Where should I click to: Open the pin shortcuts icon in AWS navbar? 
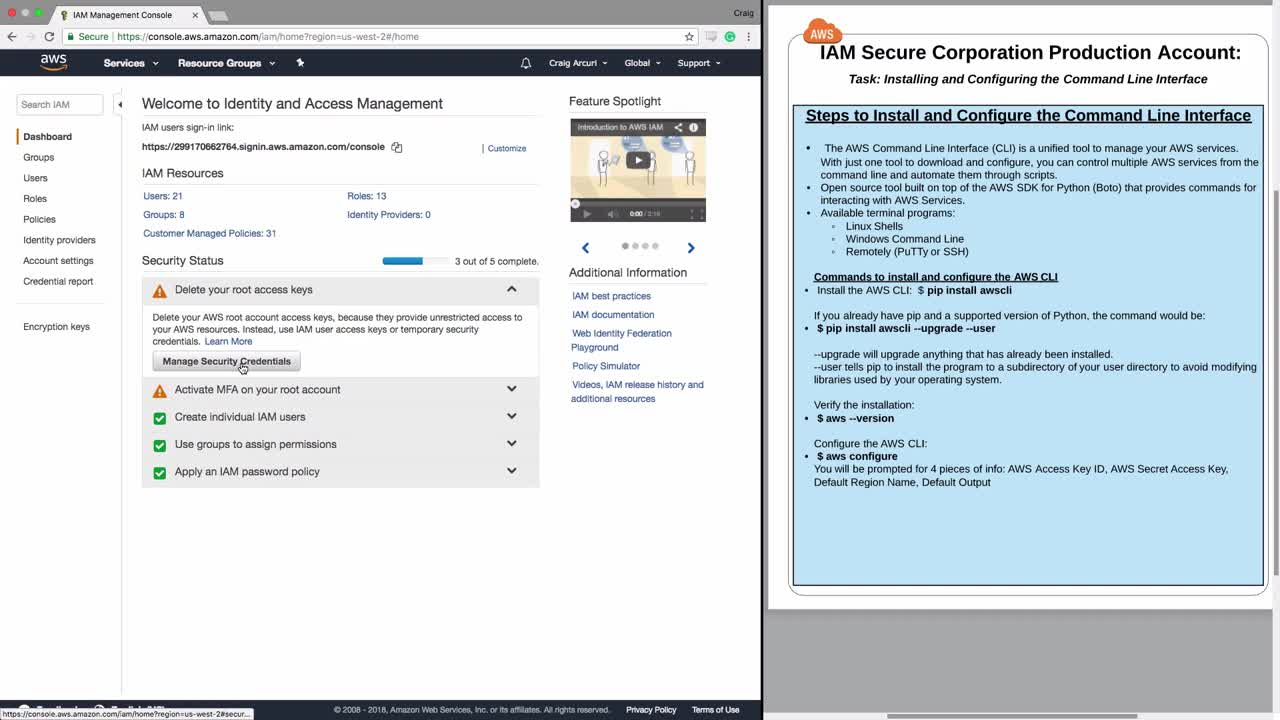point(300,63)
